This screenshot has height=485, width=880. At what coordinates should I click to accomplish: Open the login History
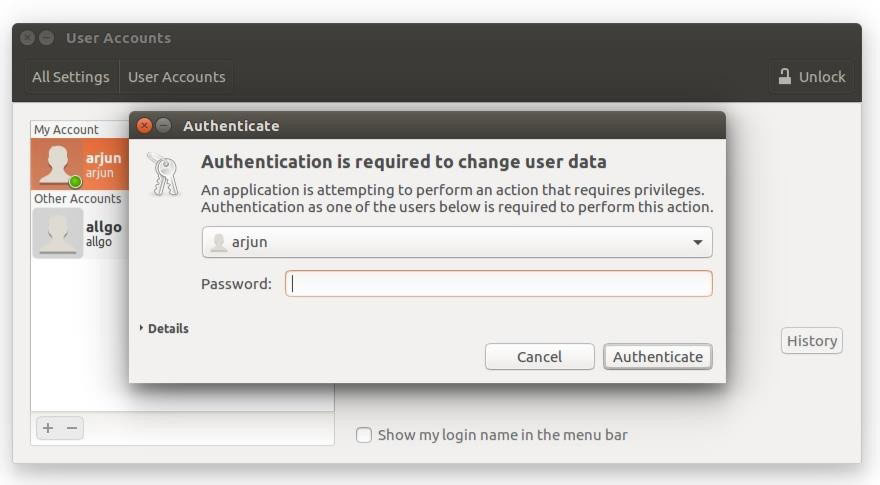[811, 341]
